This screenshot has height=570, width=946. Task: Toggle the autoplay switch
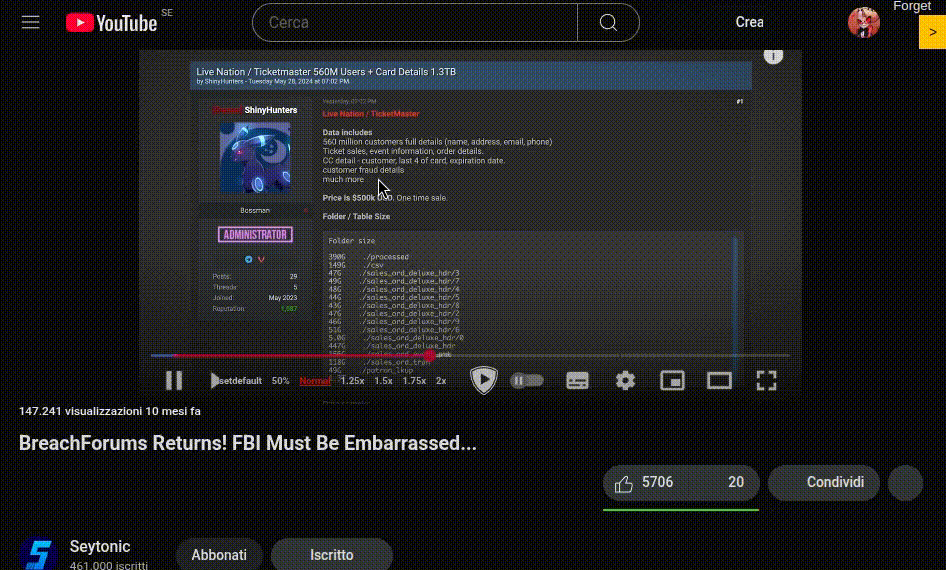click(527, 381)
